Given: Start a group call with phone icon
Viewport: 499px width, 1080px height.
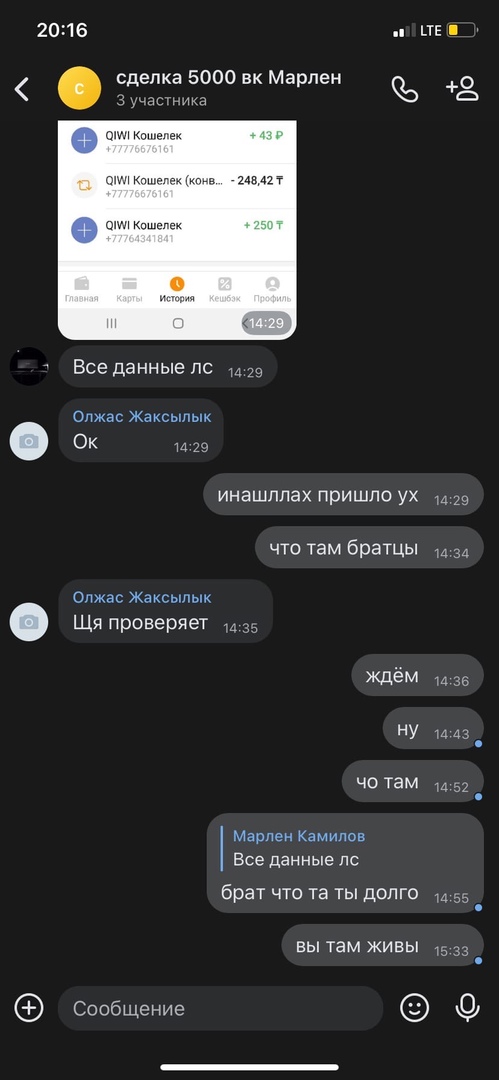Looking at the screenshot, I should click(405, 89).
